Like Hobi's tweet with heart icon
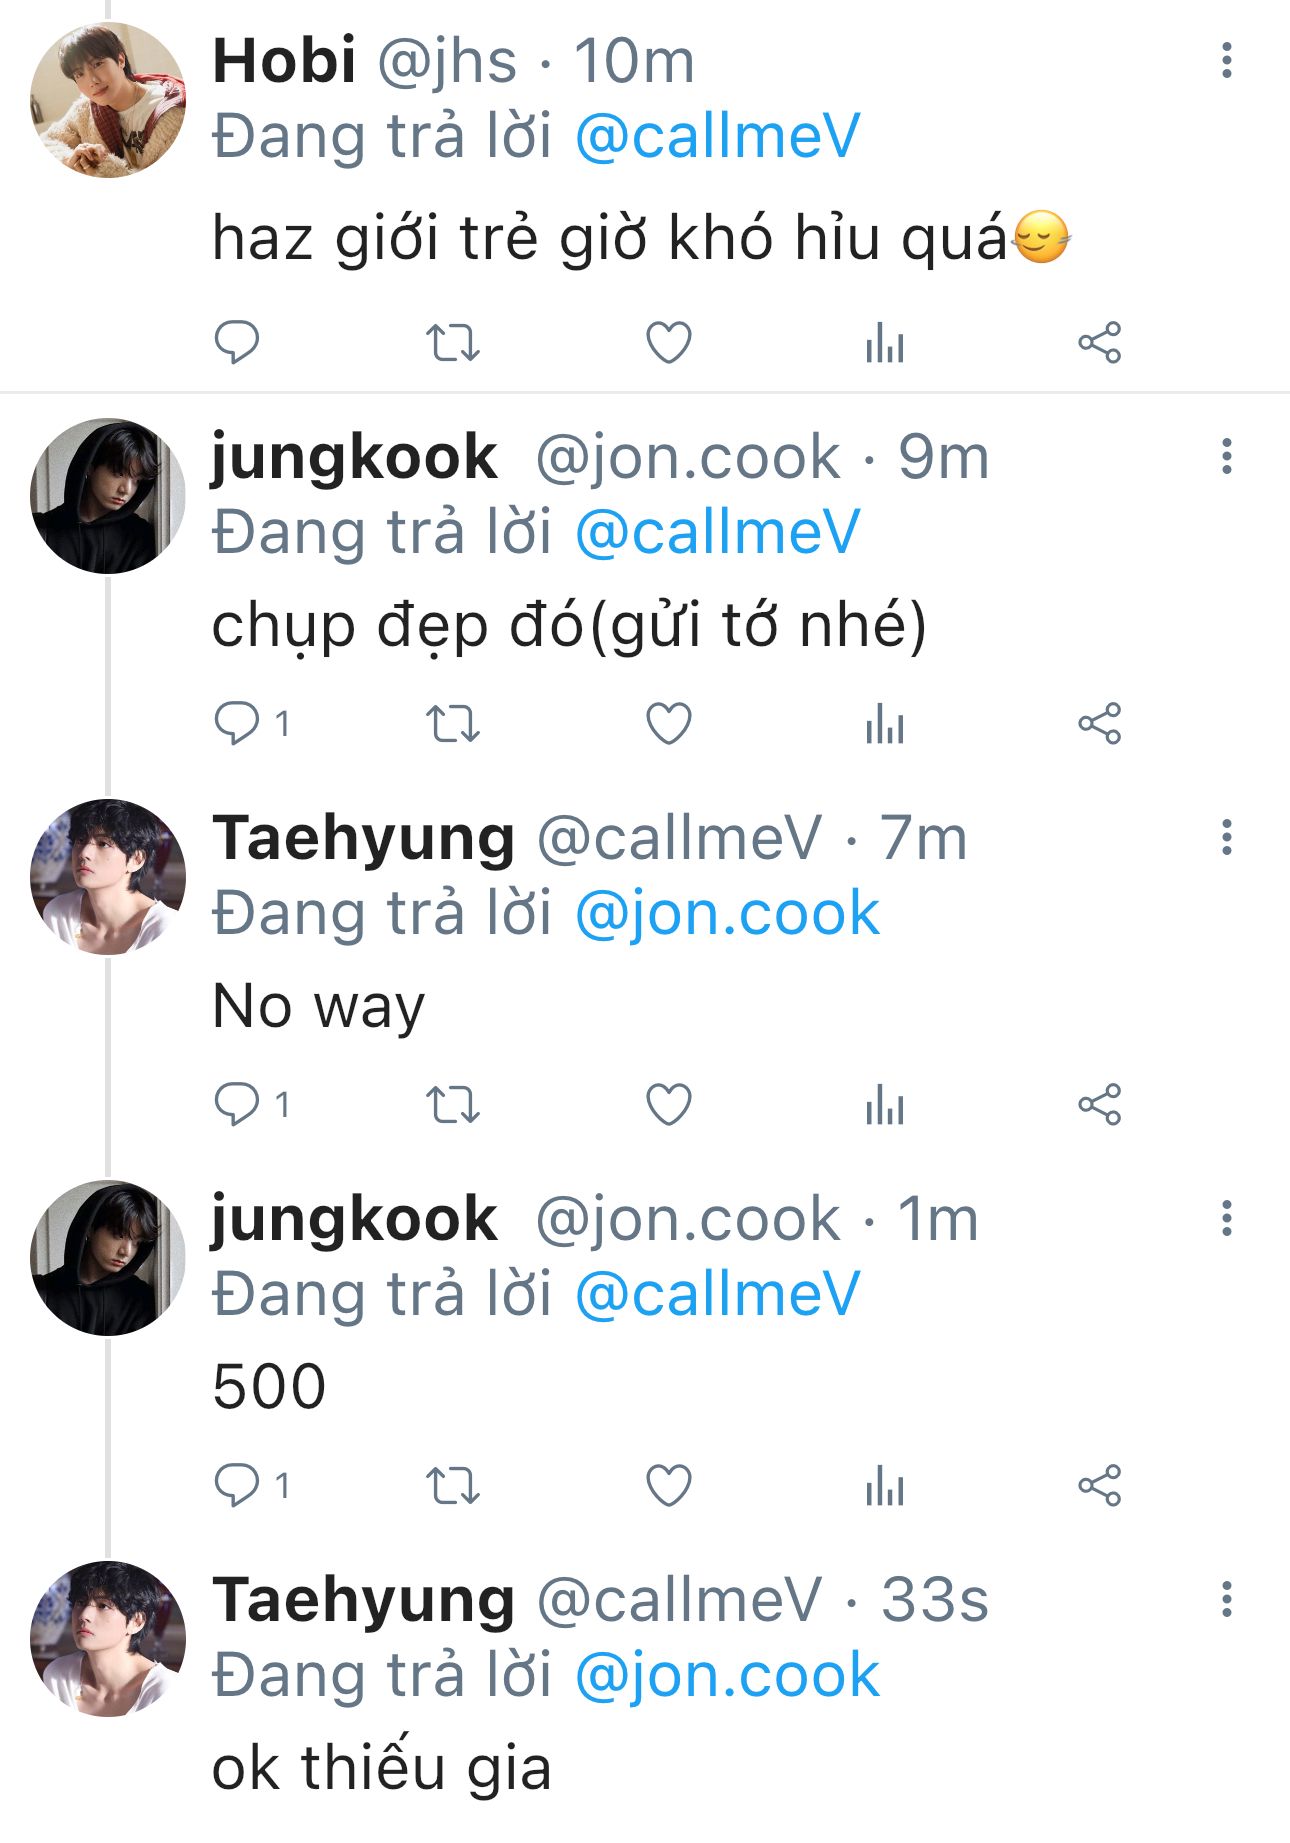 668,343
